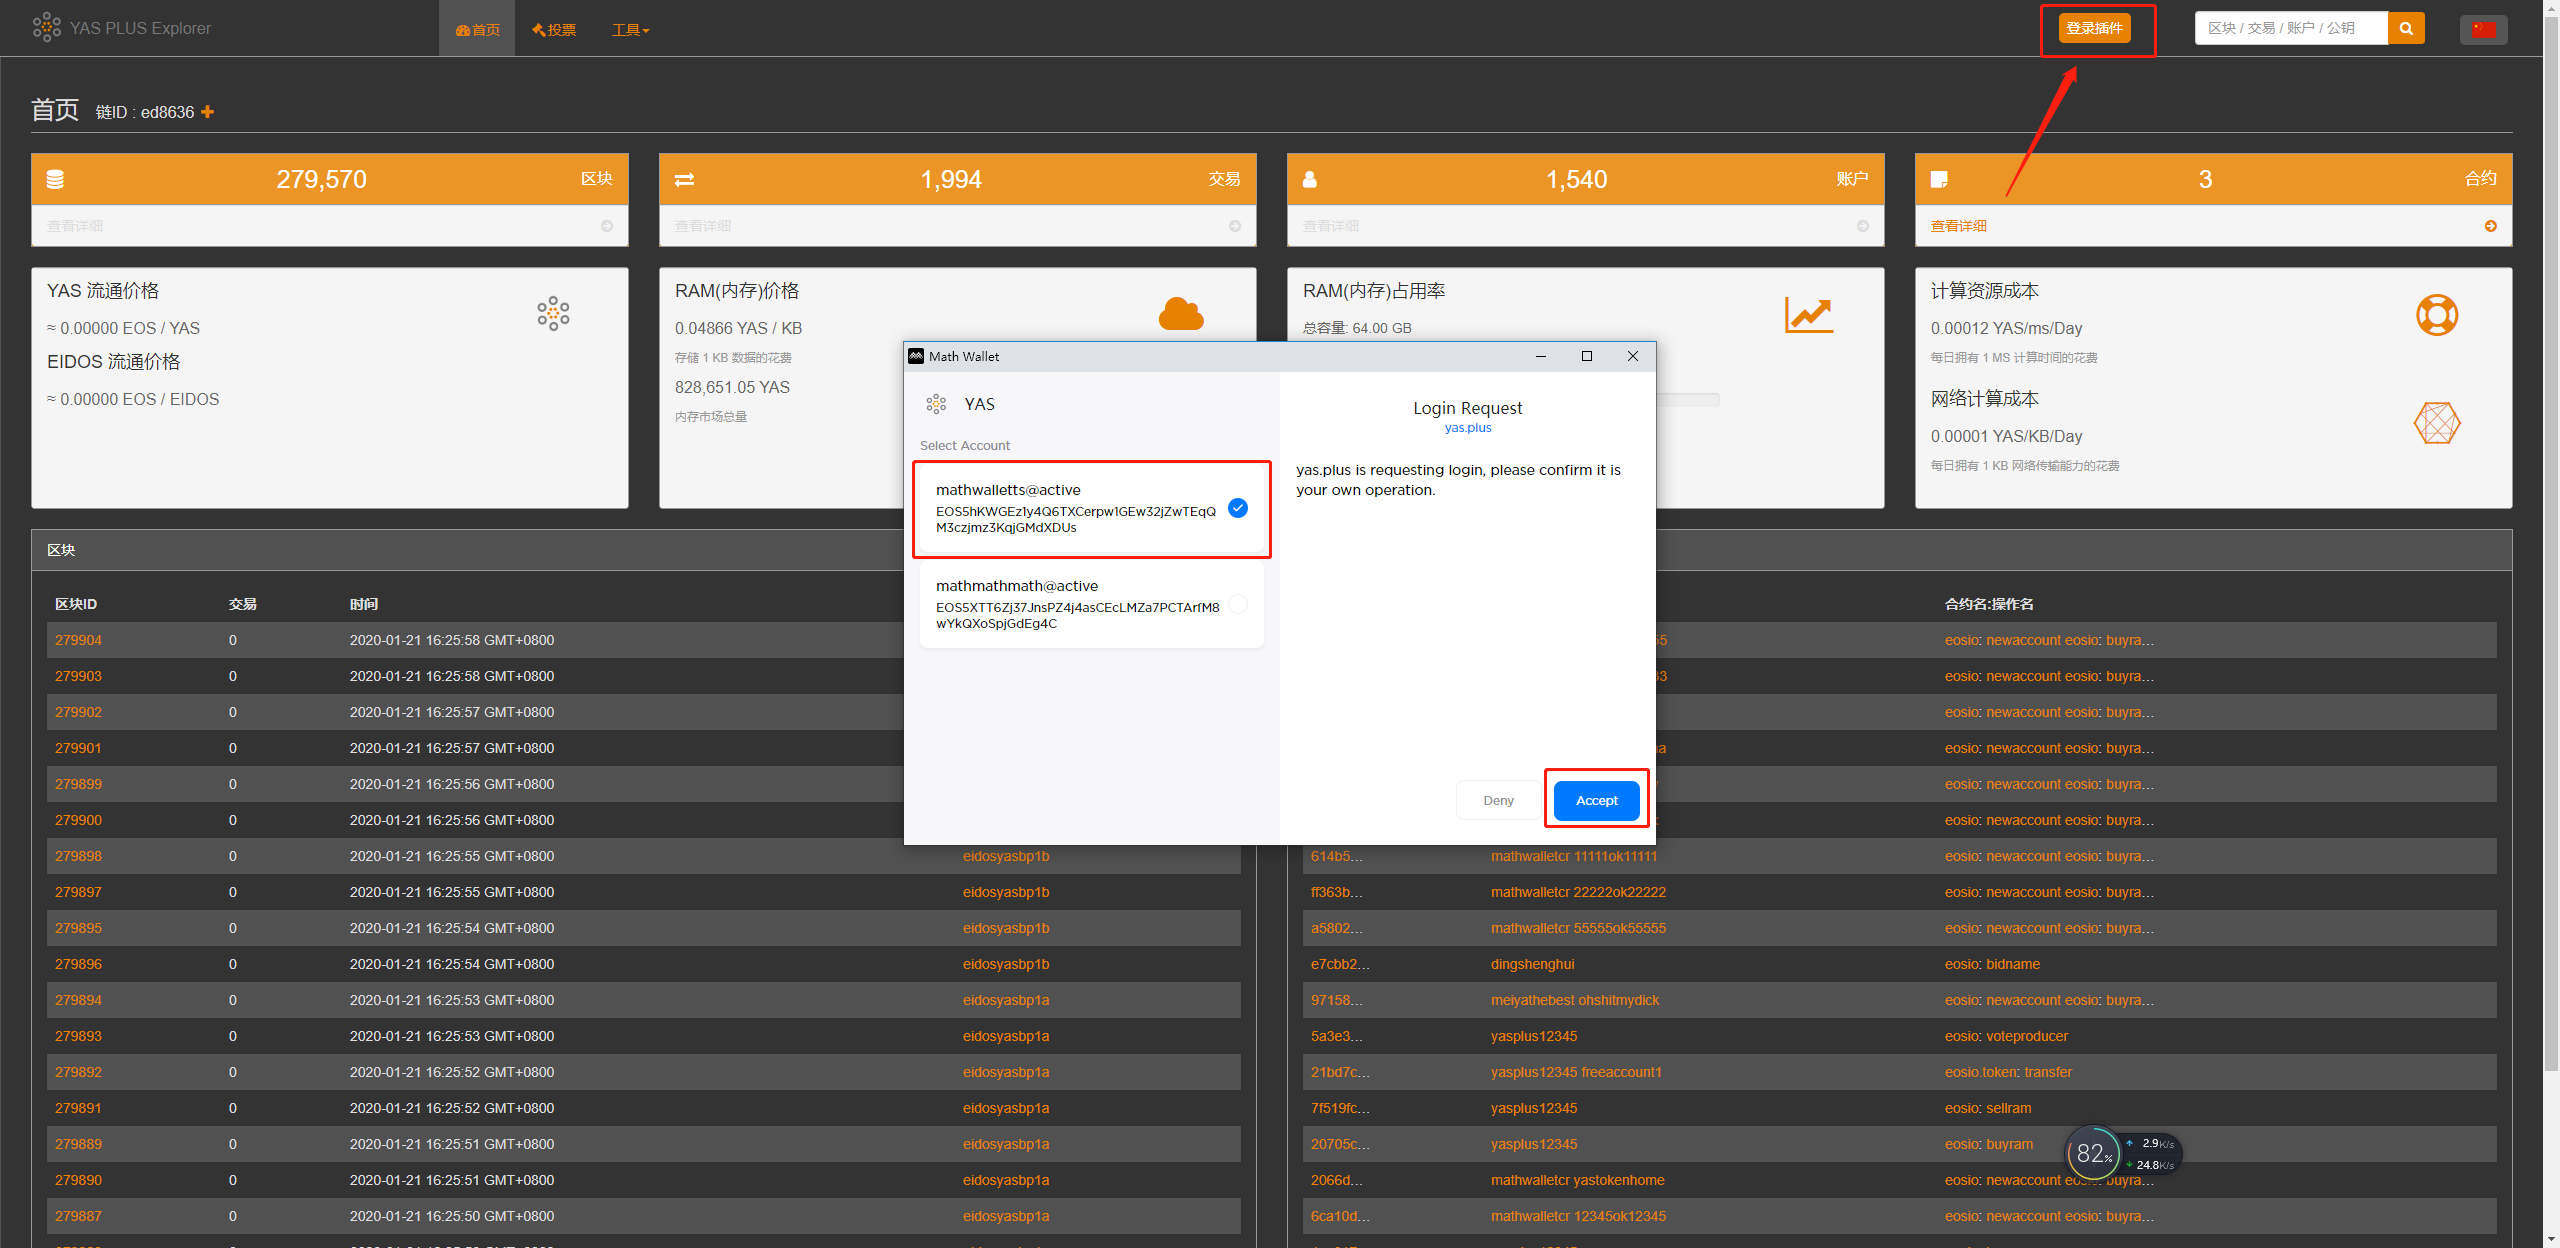This screenshot has height=1248, width=2560.
Task: Deny the Math Wallet login request
Action: 1498,800
